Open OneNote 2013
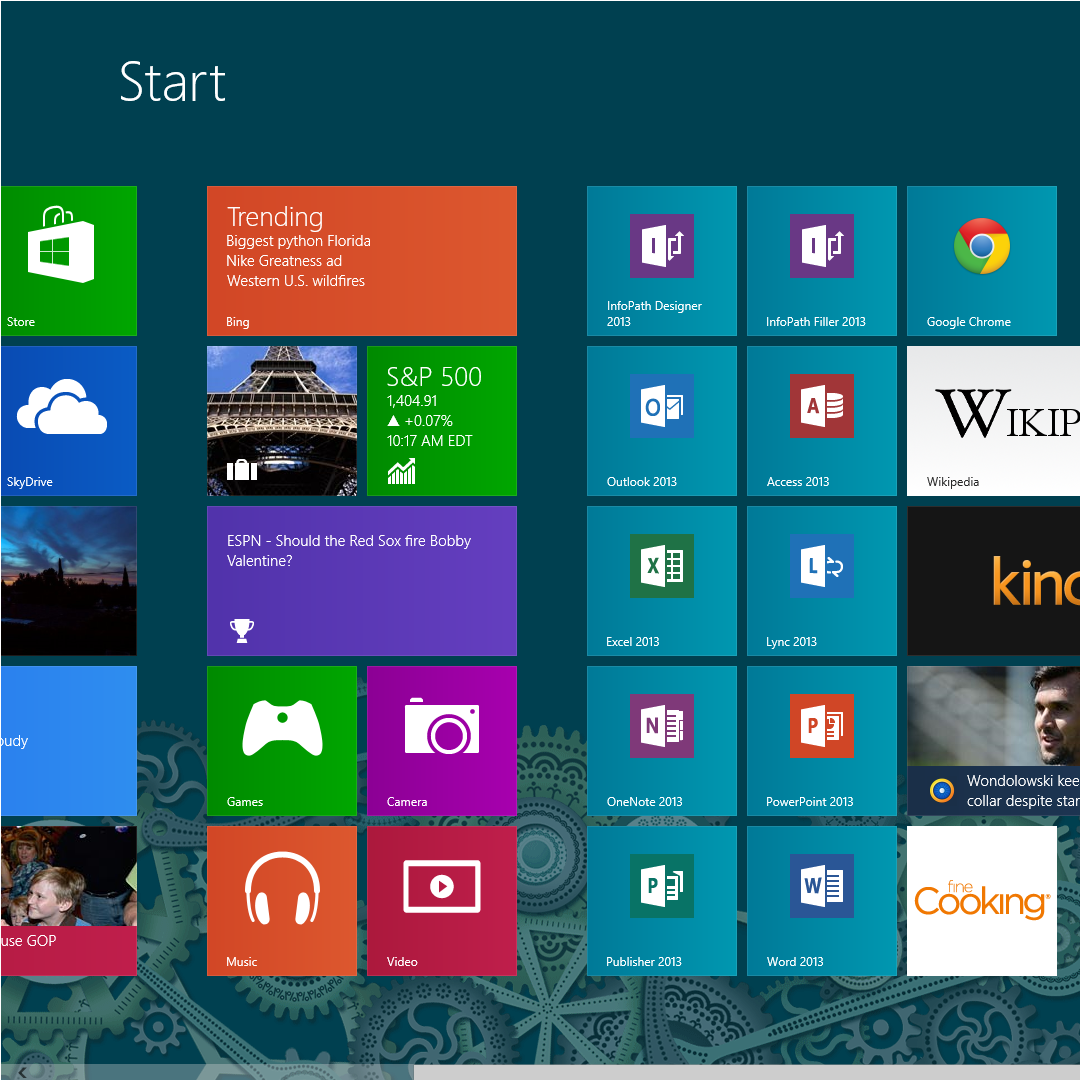 (x=661, y=740)
